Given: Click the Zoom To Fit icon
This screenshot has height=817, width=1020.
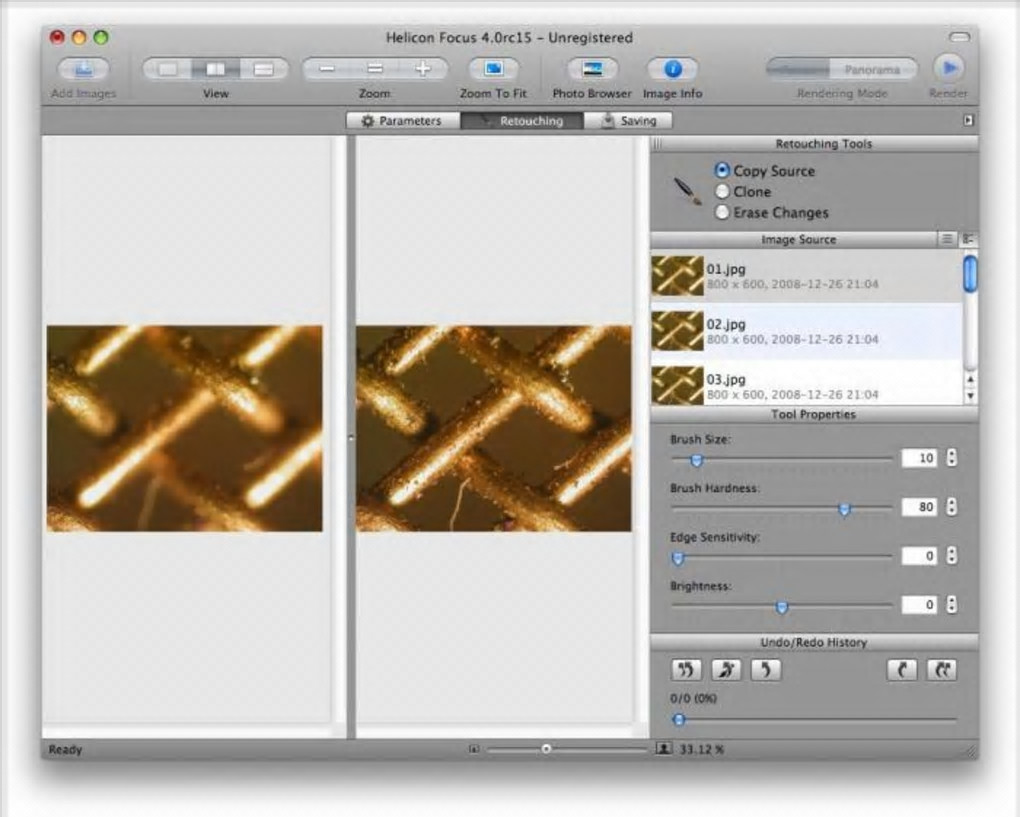Looking at the screenshot, I should pos(494,70).
